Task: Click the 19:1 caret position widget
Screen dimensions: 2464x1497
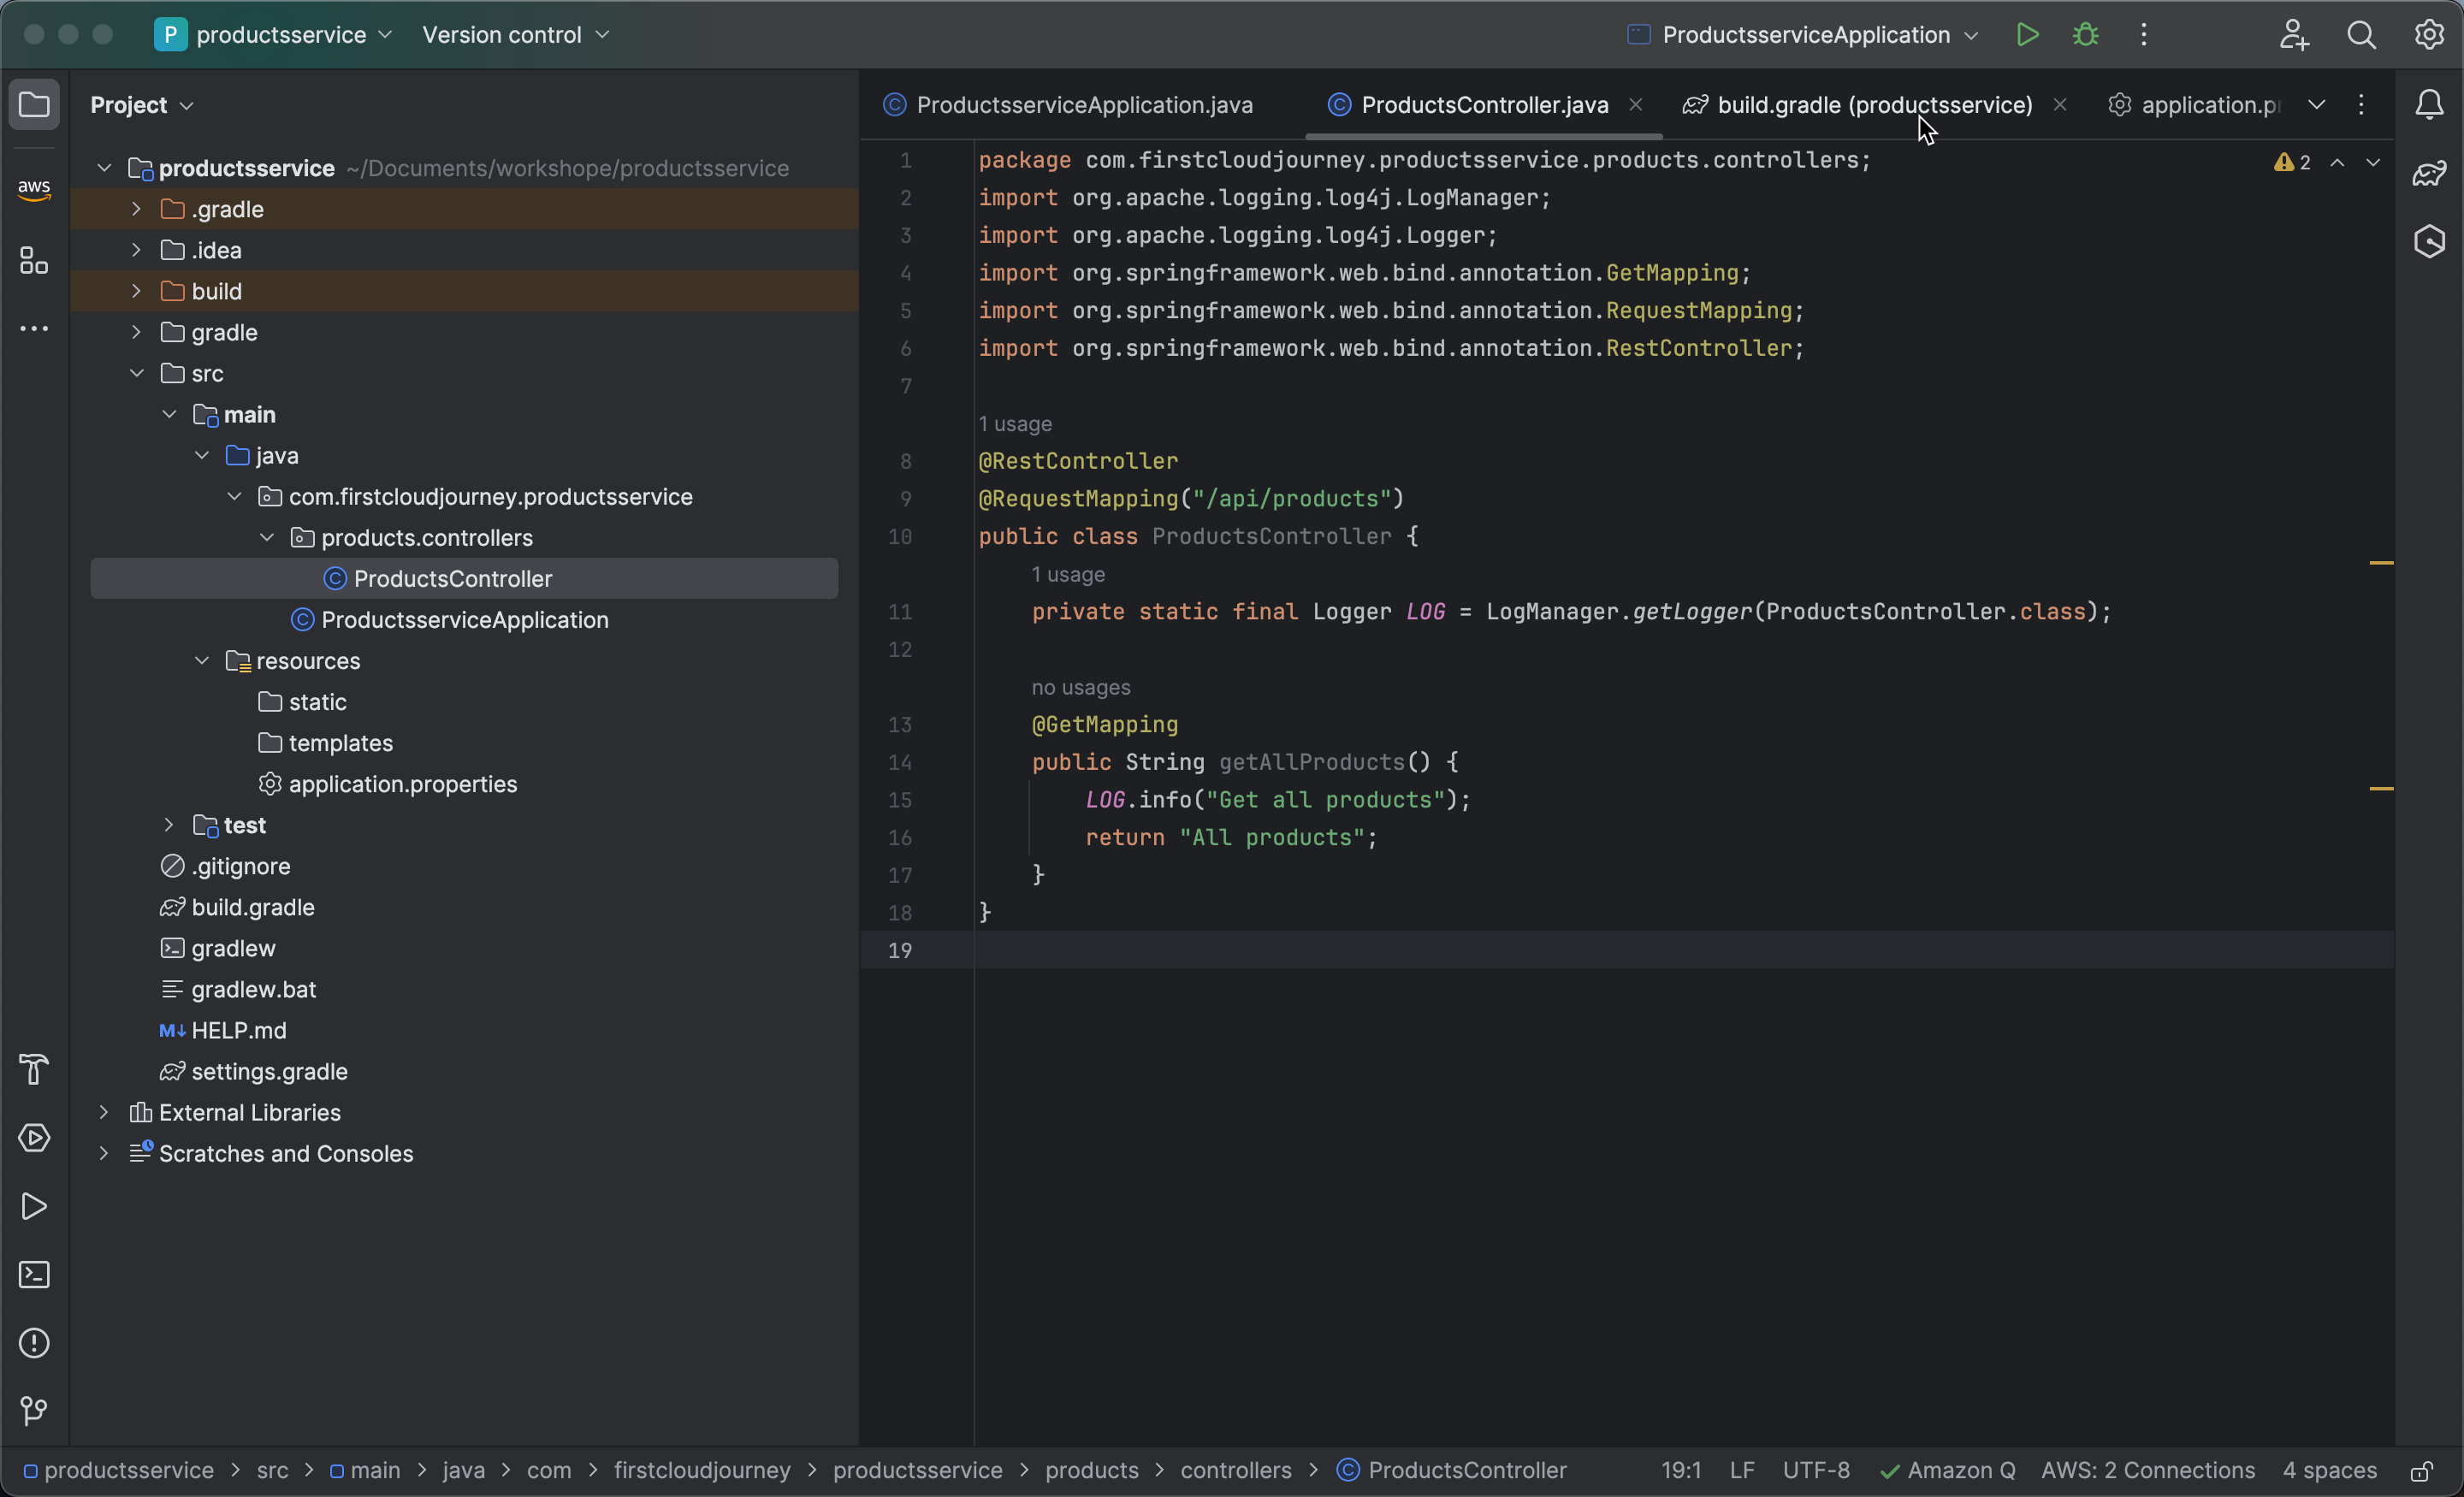Action: click(1681, 1471)
